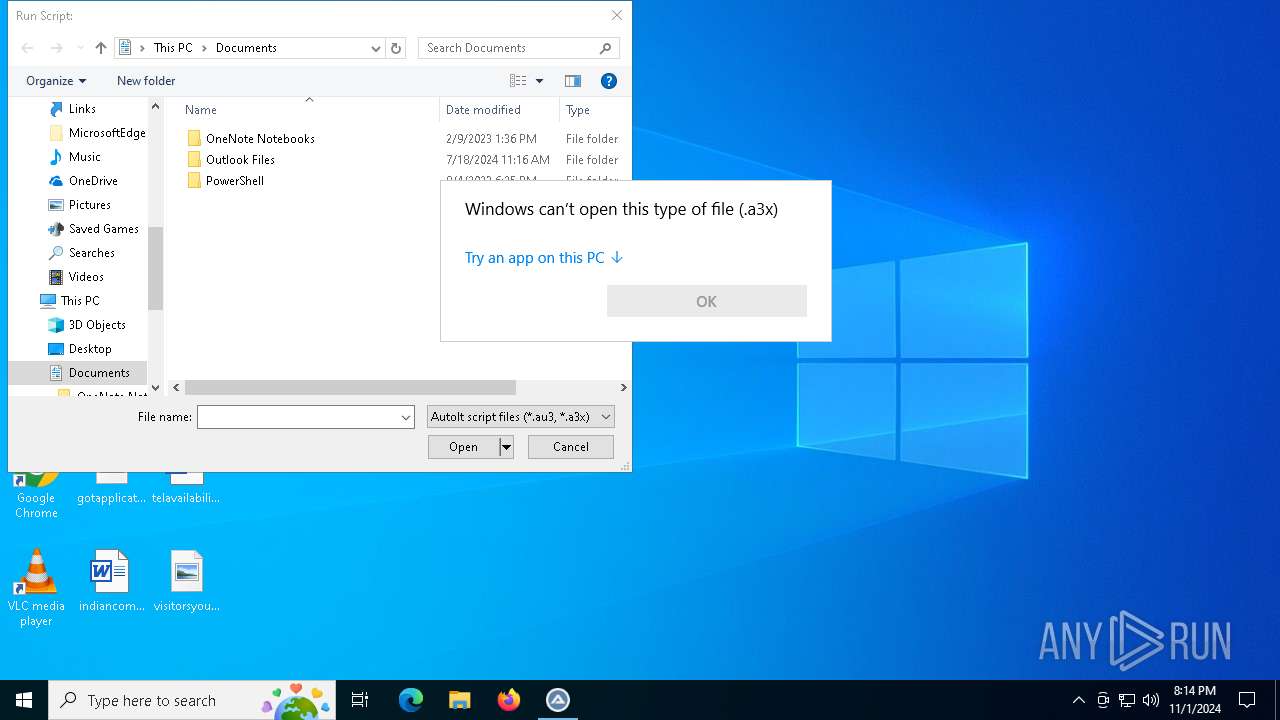Viewport: 1280px width, 720px height.
Task: Refresh the Documents folder view
Action: pos(396,48)
